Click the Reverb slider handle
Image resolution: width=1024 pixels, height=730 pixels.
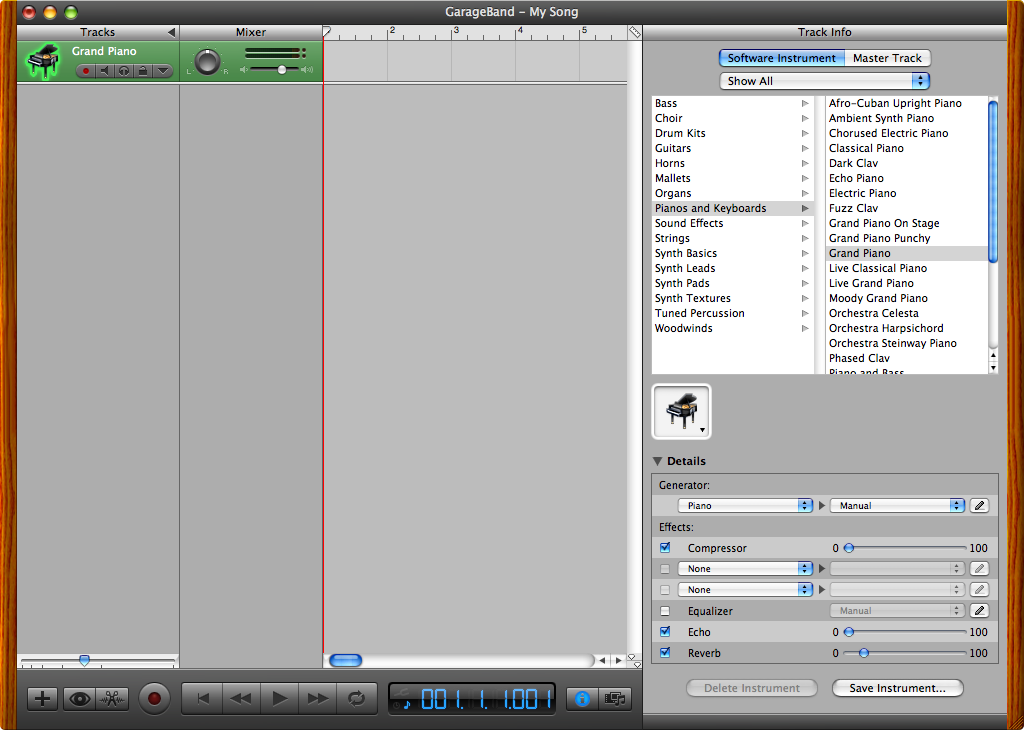[863, 653]
